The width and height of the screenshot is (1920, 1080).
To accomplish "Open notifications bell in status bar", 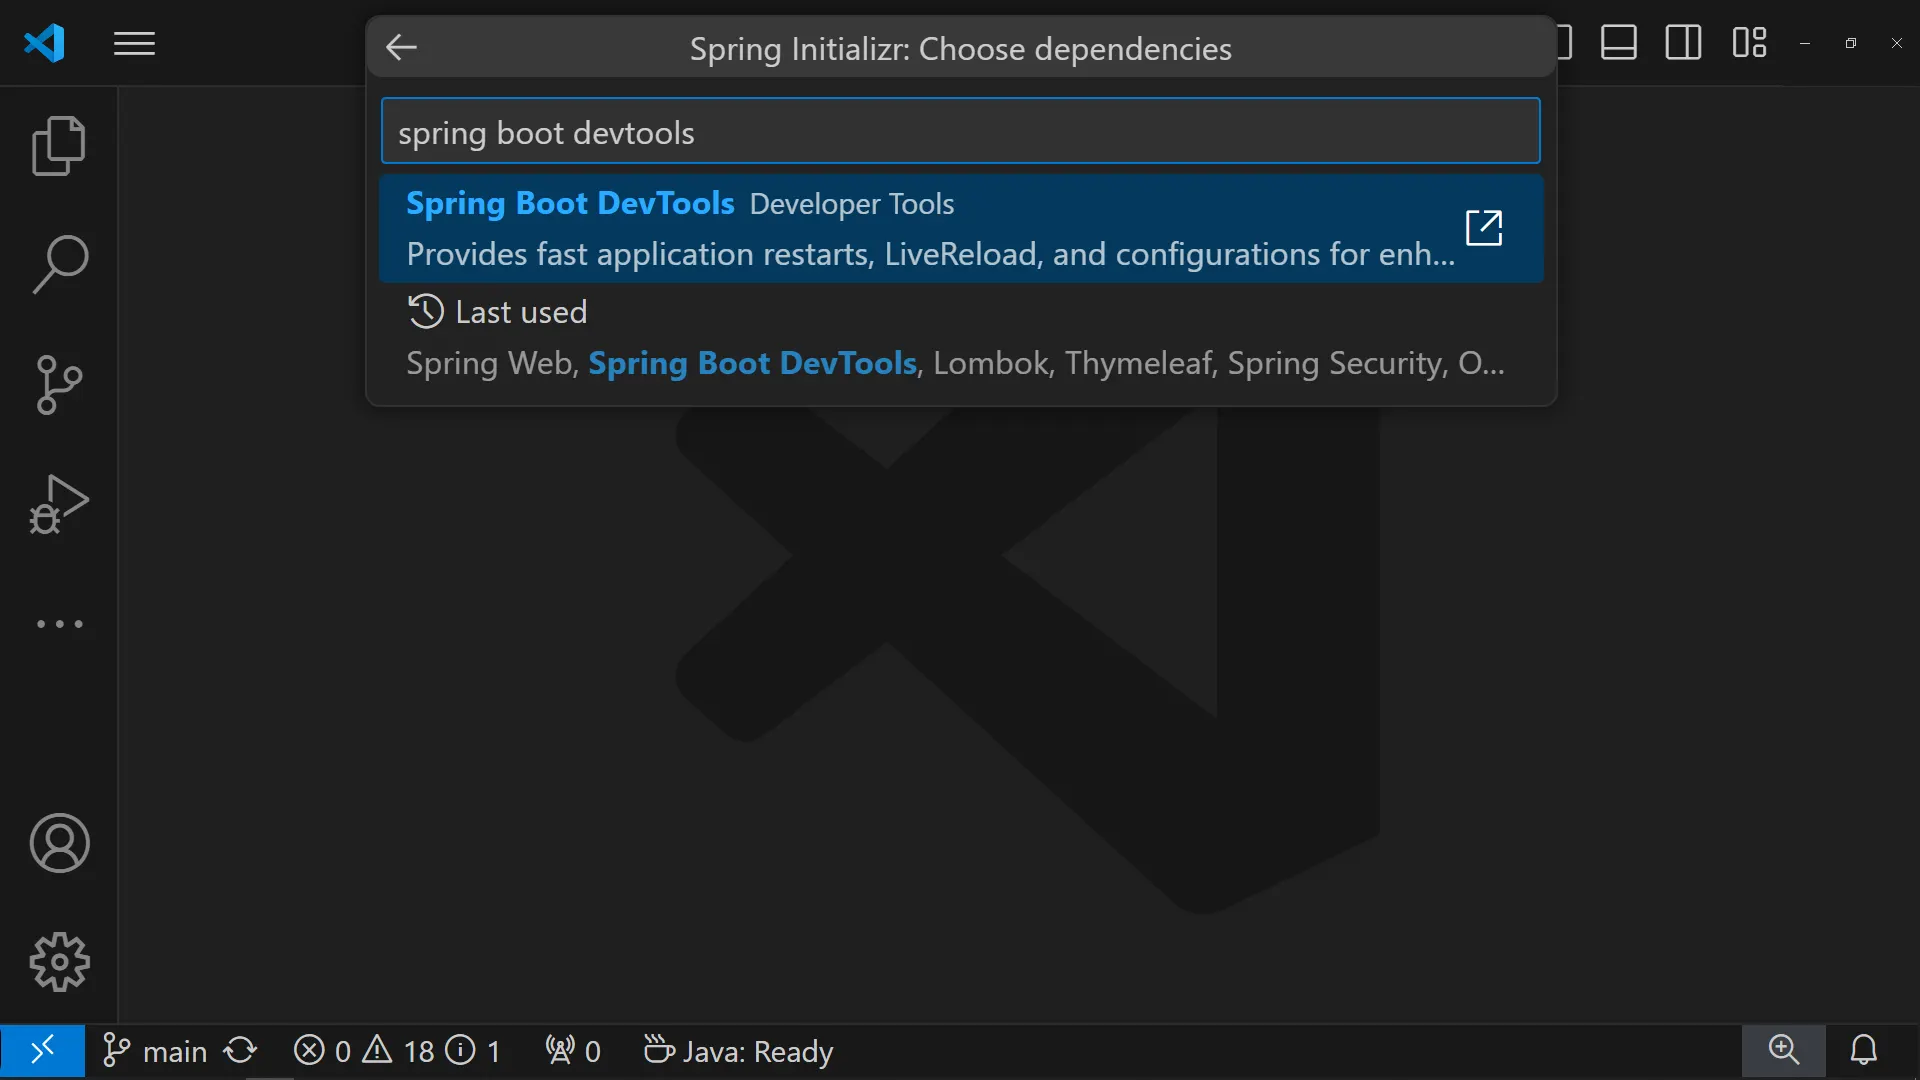I will click(1863, 1051).
